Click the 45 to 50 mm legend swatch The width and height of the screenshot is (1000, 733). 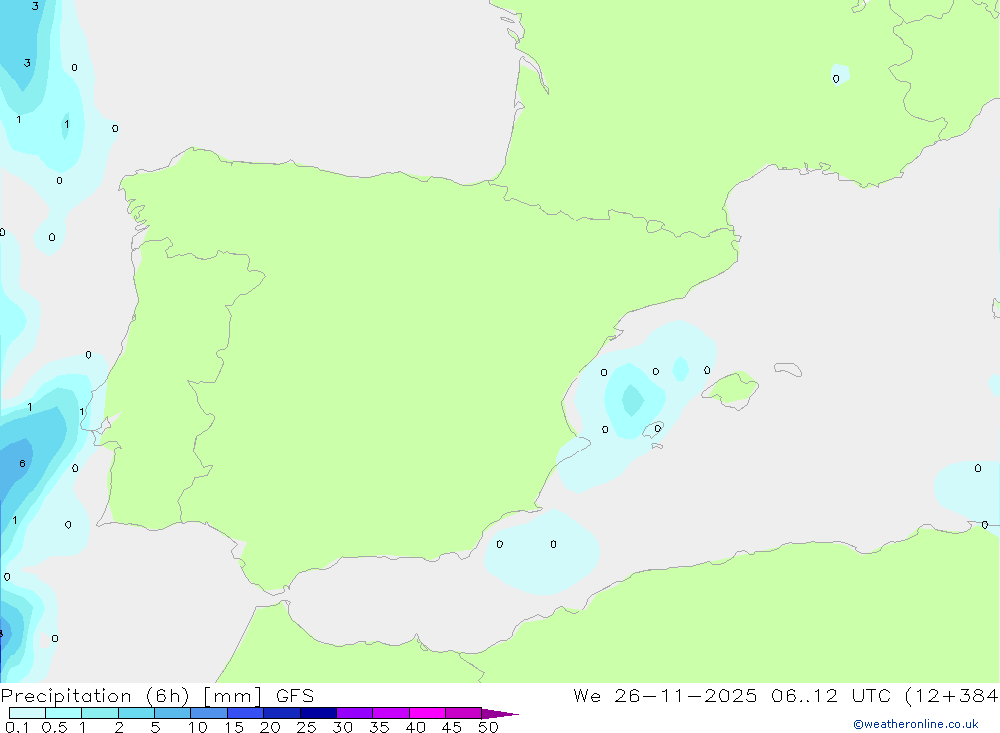tap(464, 713)
